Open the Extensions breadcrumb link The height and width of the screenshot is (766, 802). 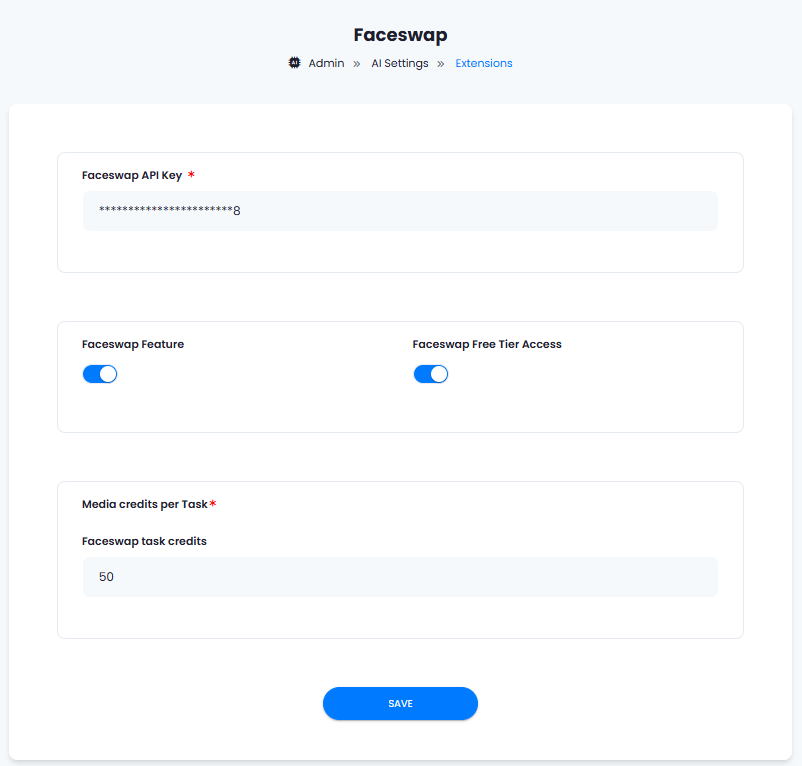point(484,63)
